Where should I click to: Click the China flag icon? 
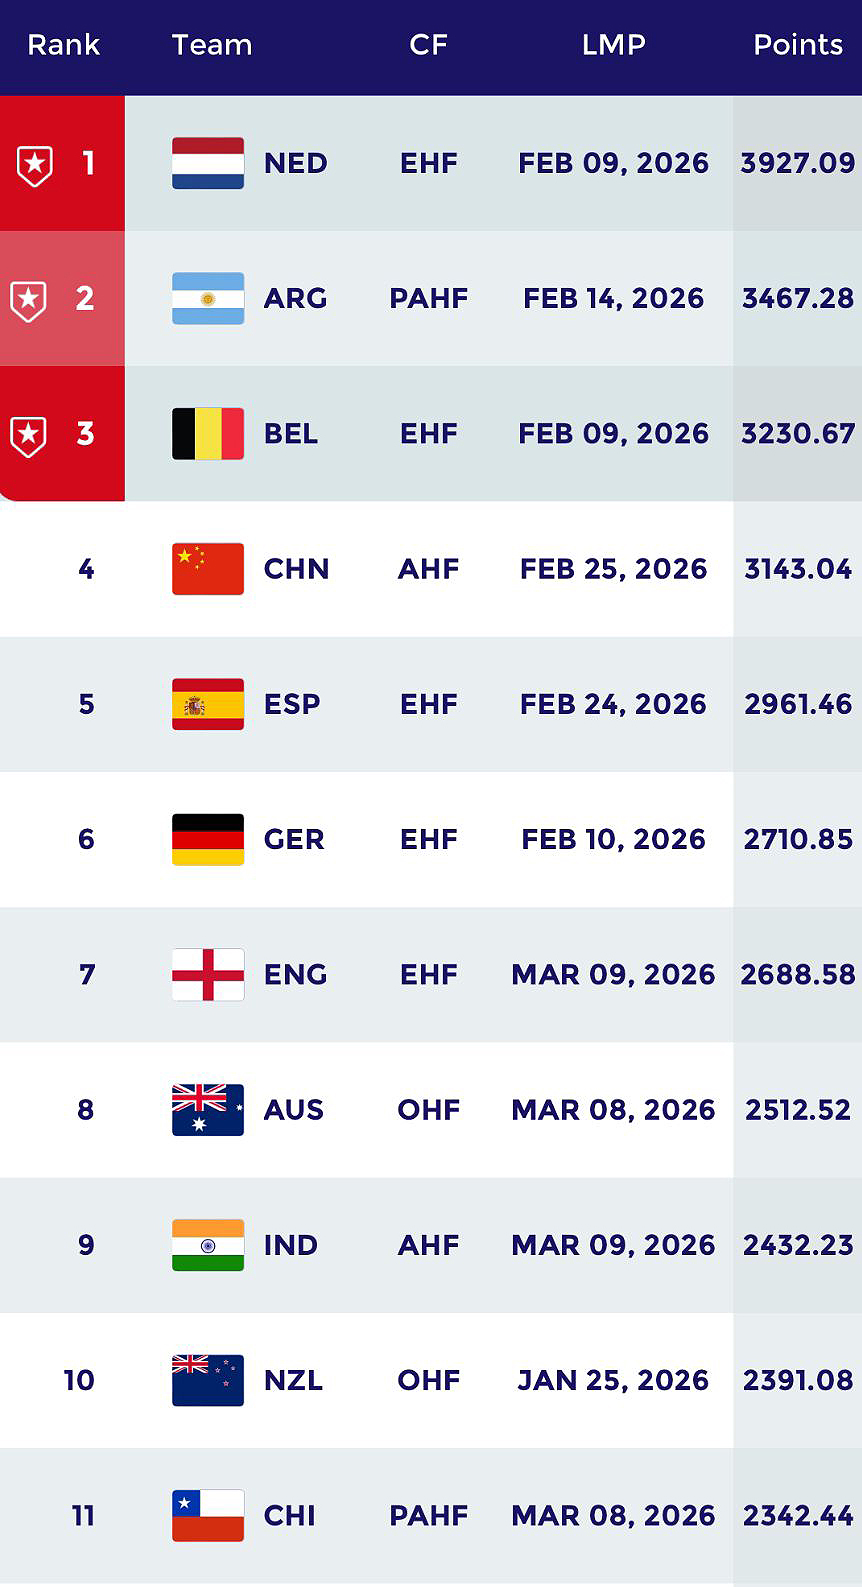click(x=208, y=569)
